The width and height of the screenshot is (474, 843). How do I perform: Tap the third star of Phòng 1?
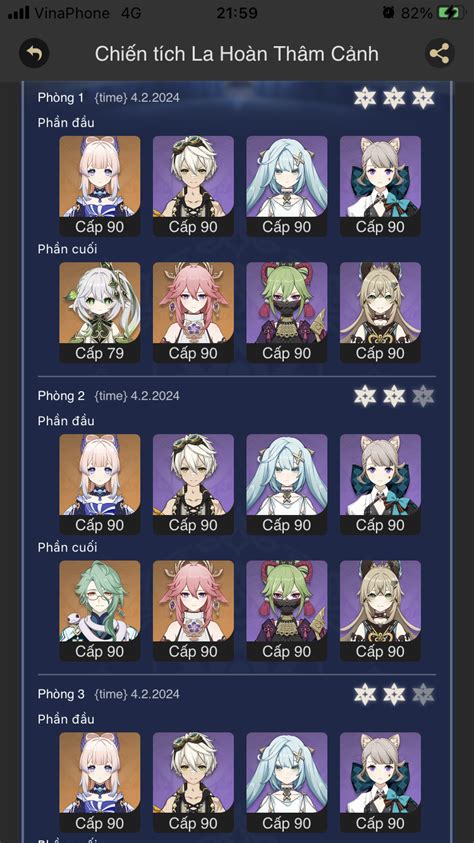pos(423,98)
